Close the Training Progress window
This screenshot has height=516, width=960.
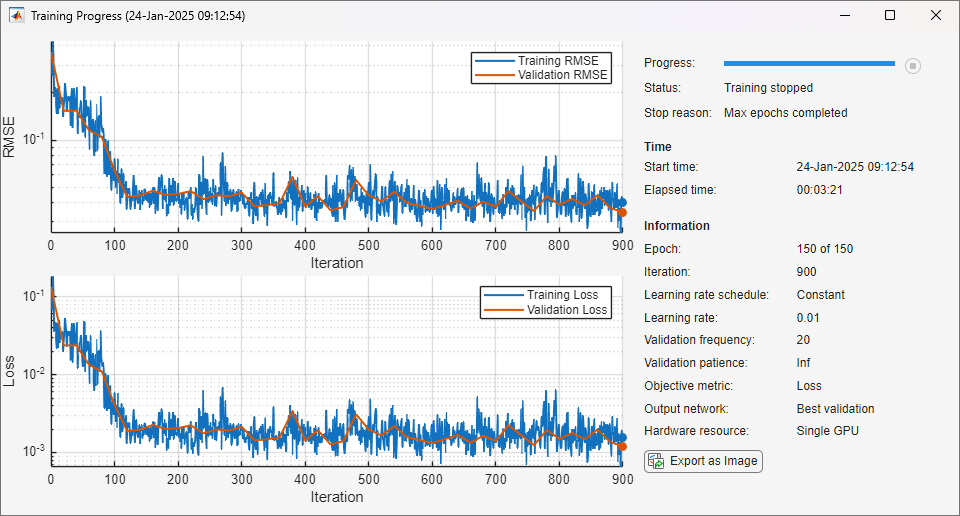click(x=935, y=16)
